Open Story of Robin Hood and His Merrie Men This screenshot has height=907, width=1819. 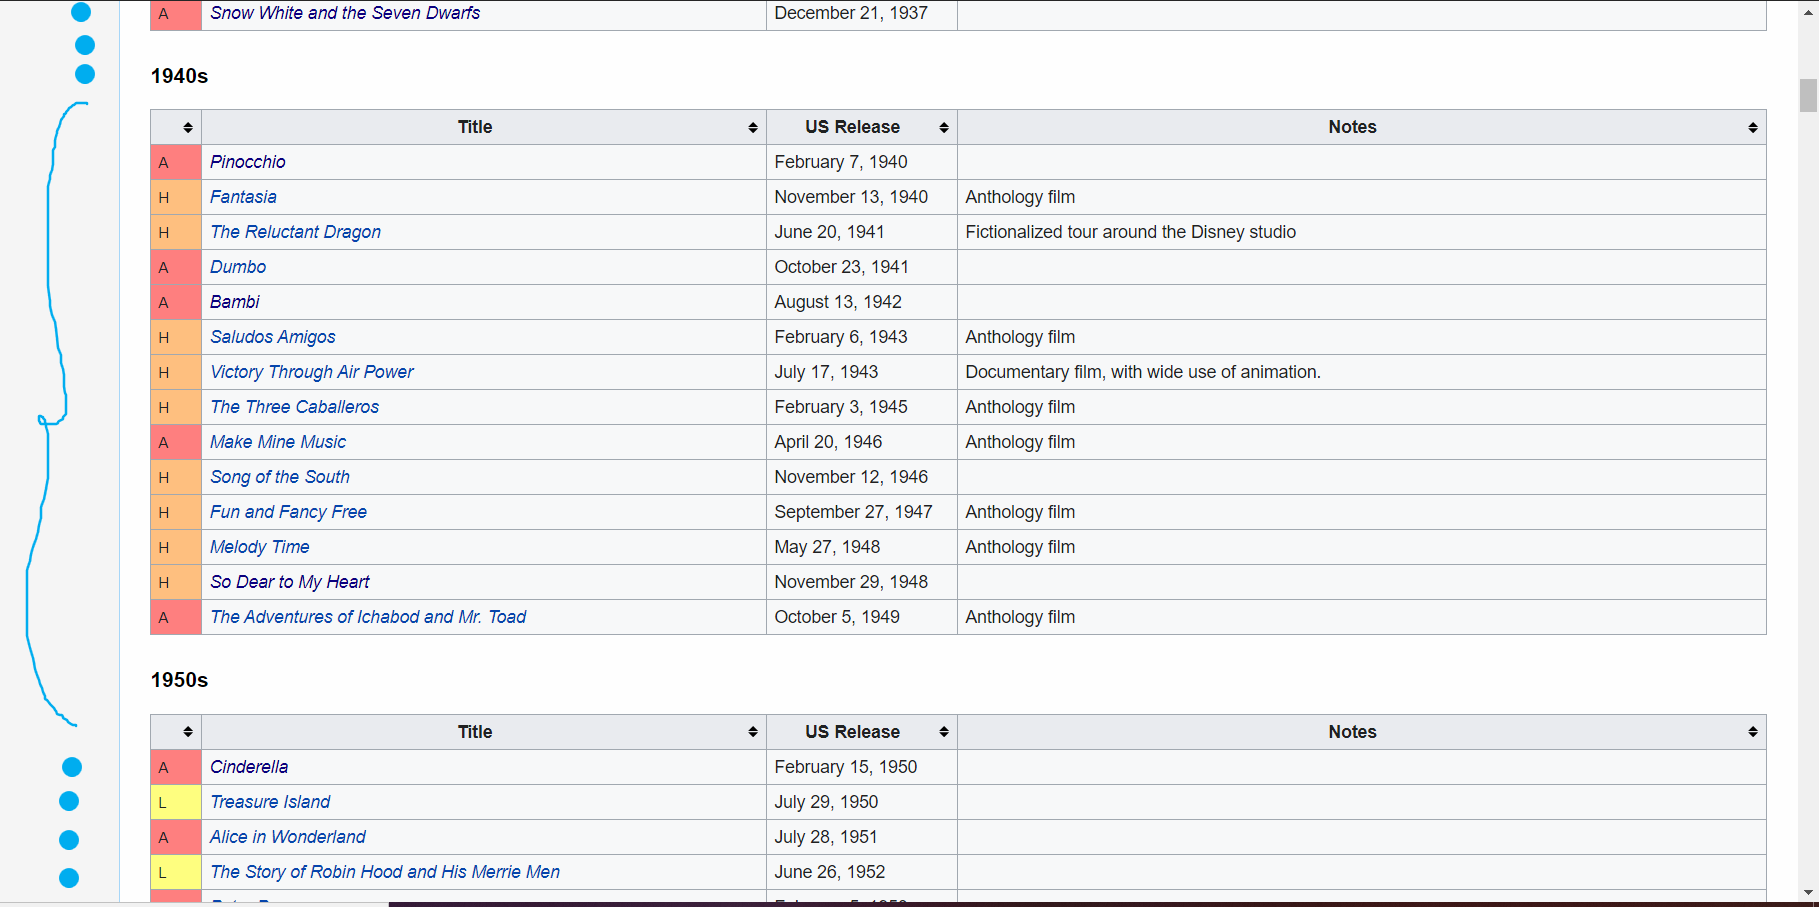point(385,872)
